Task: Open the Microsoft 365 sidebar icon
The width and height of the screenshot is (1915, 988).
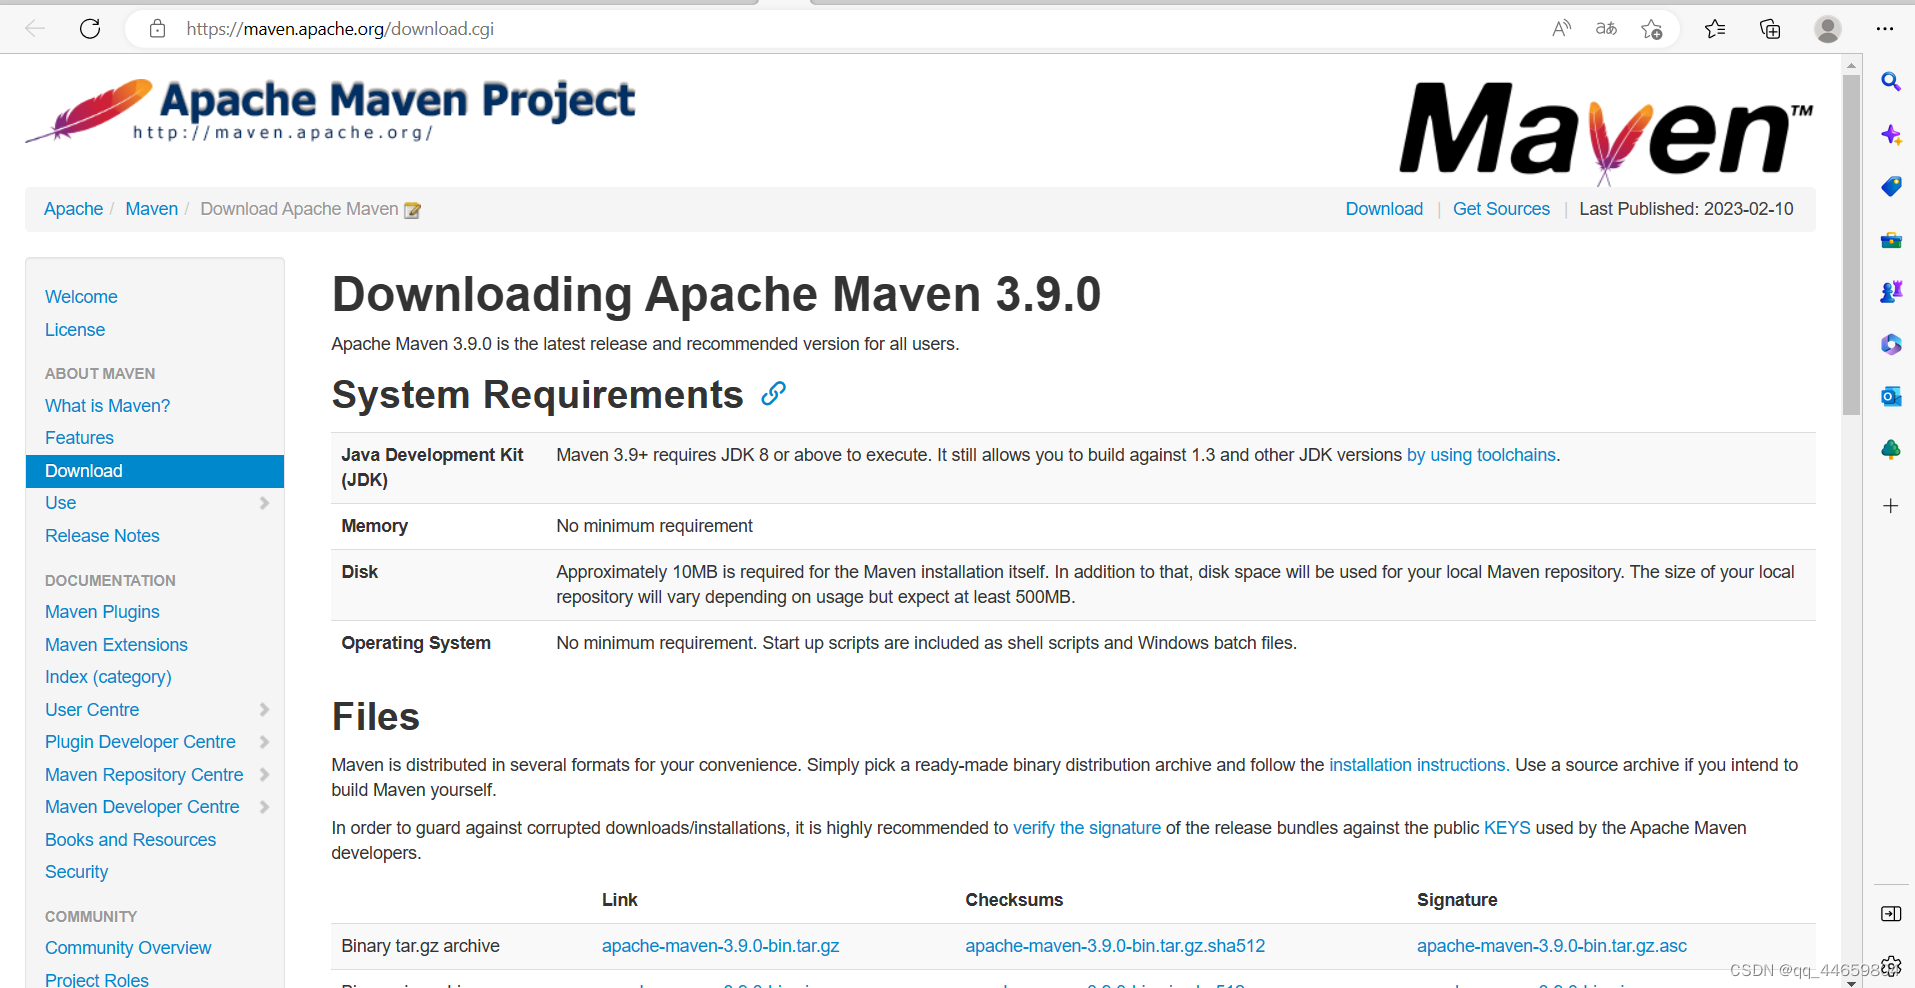Action: tap(1890, 345)
